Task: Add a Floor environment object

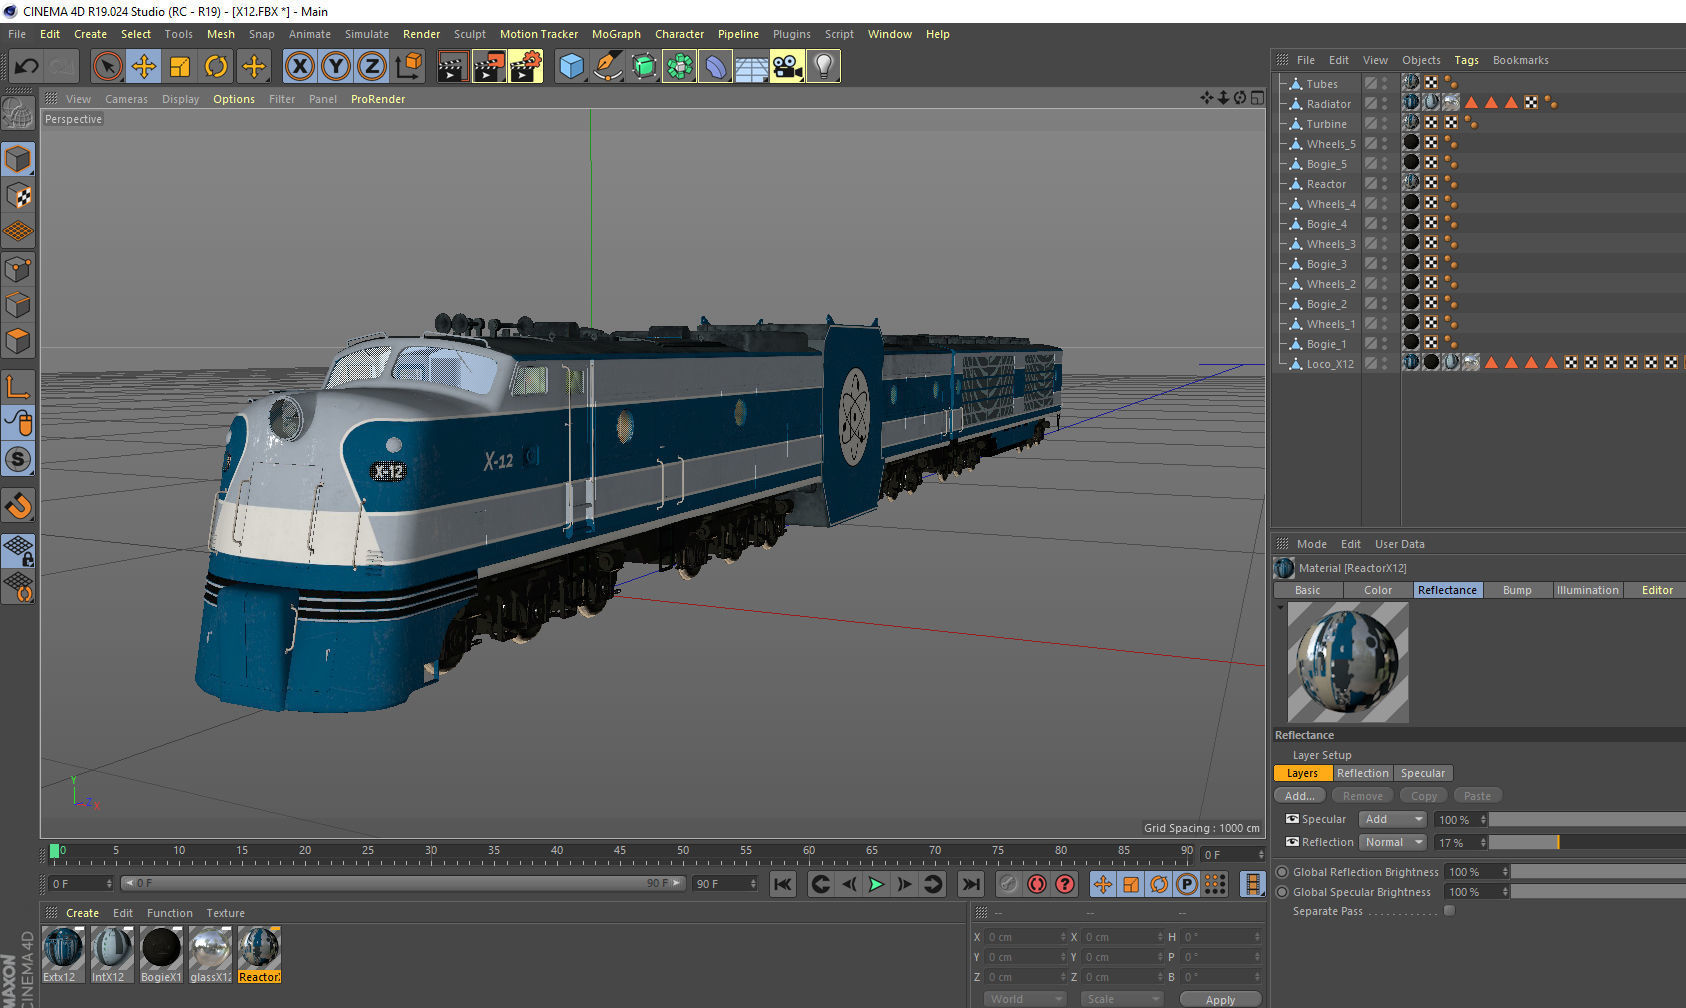Action: click(x=751, y=67)
